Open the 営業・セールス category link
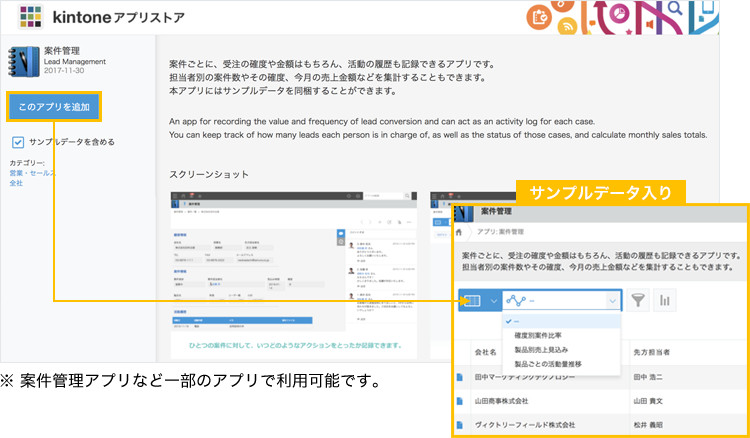 tap(32, 173)
